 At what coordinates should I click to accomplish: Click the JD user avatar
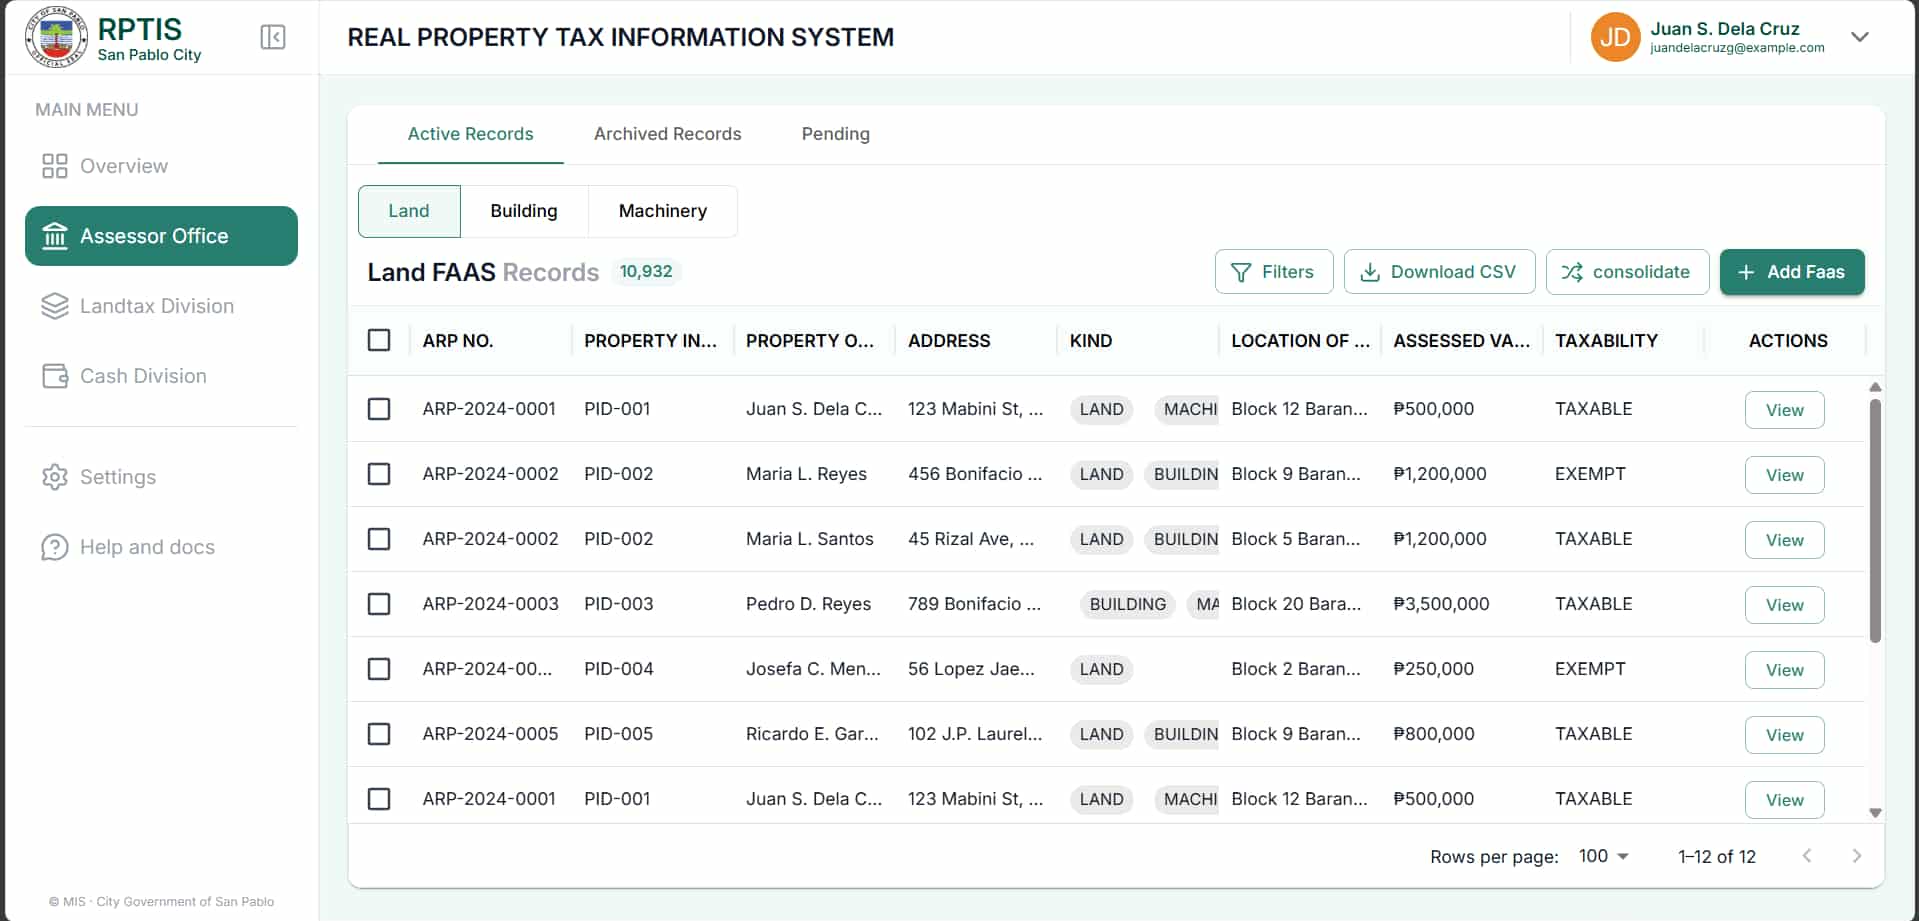pyautogui.click(x=1614, y=37)
